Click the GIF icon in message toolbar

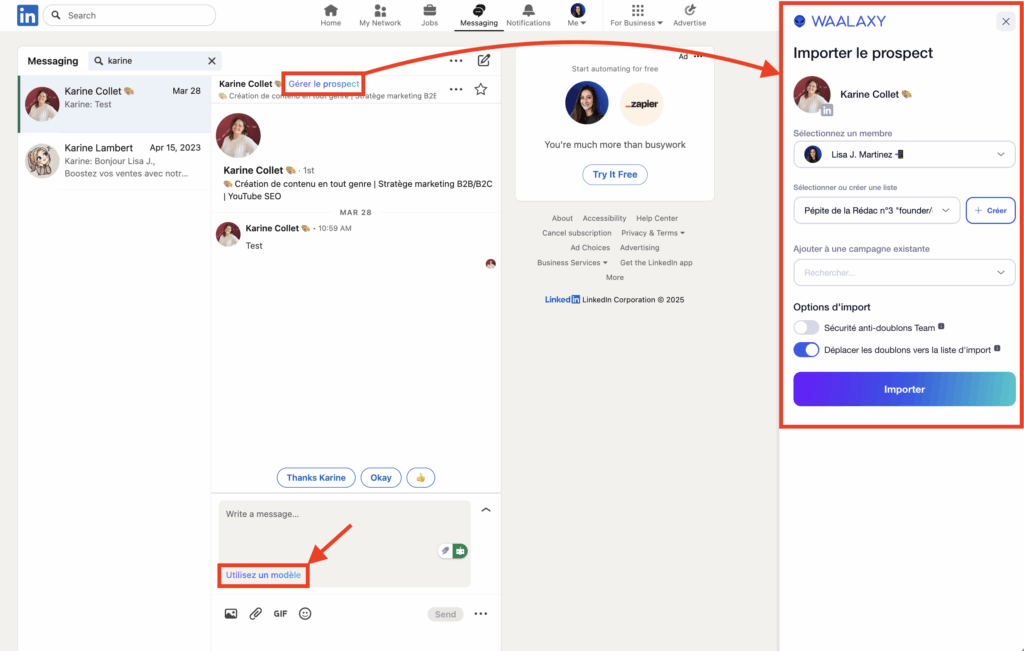pyautogui.click(x=280, y=613)
